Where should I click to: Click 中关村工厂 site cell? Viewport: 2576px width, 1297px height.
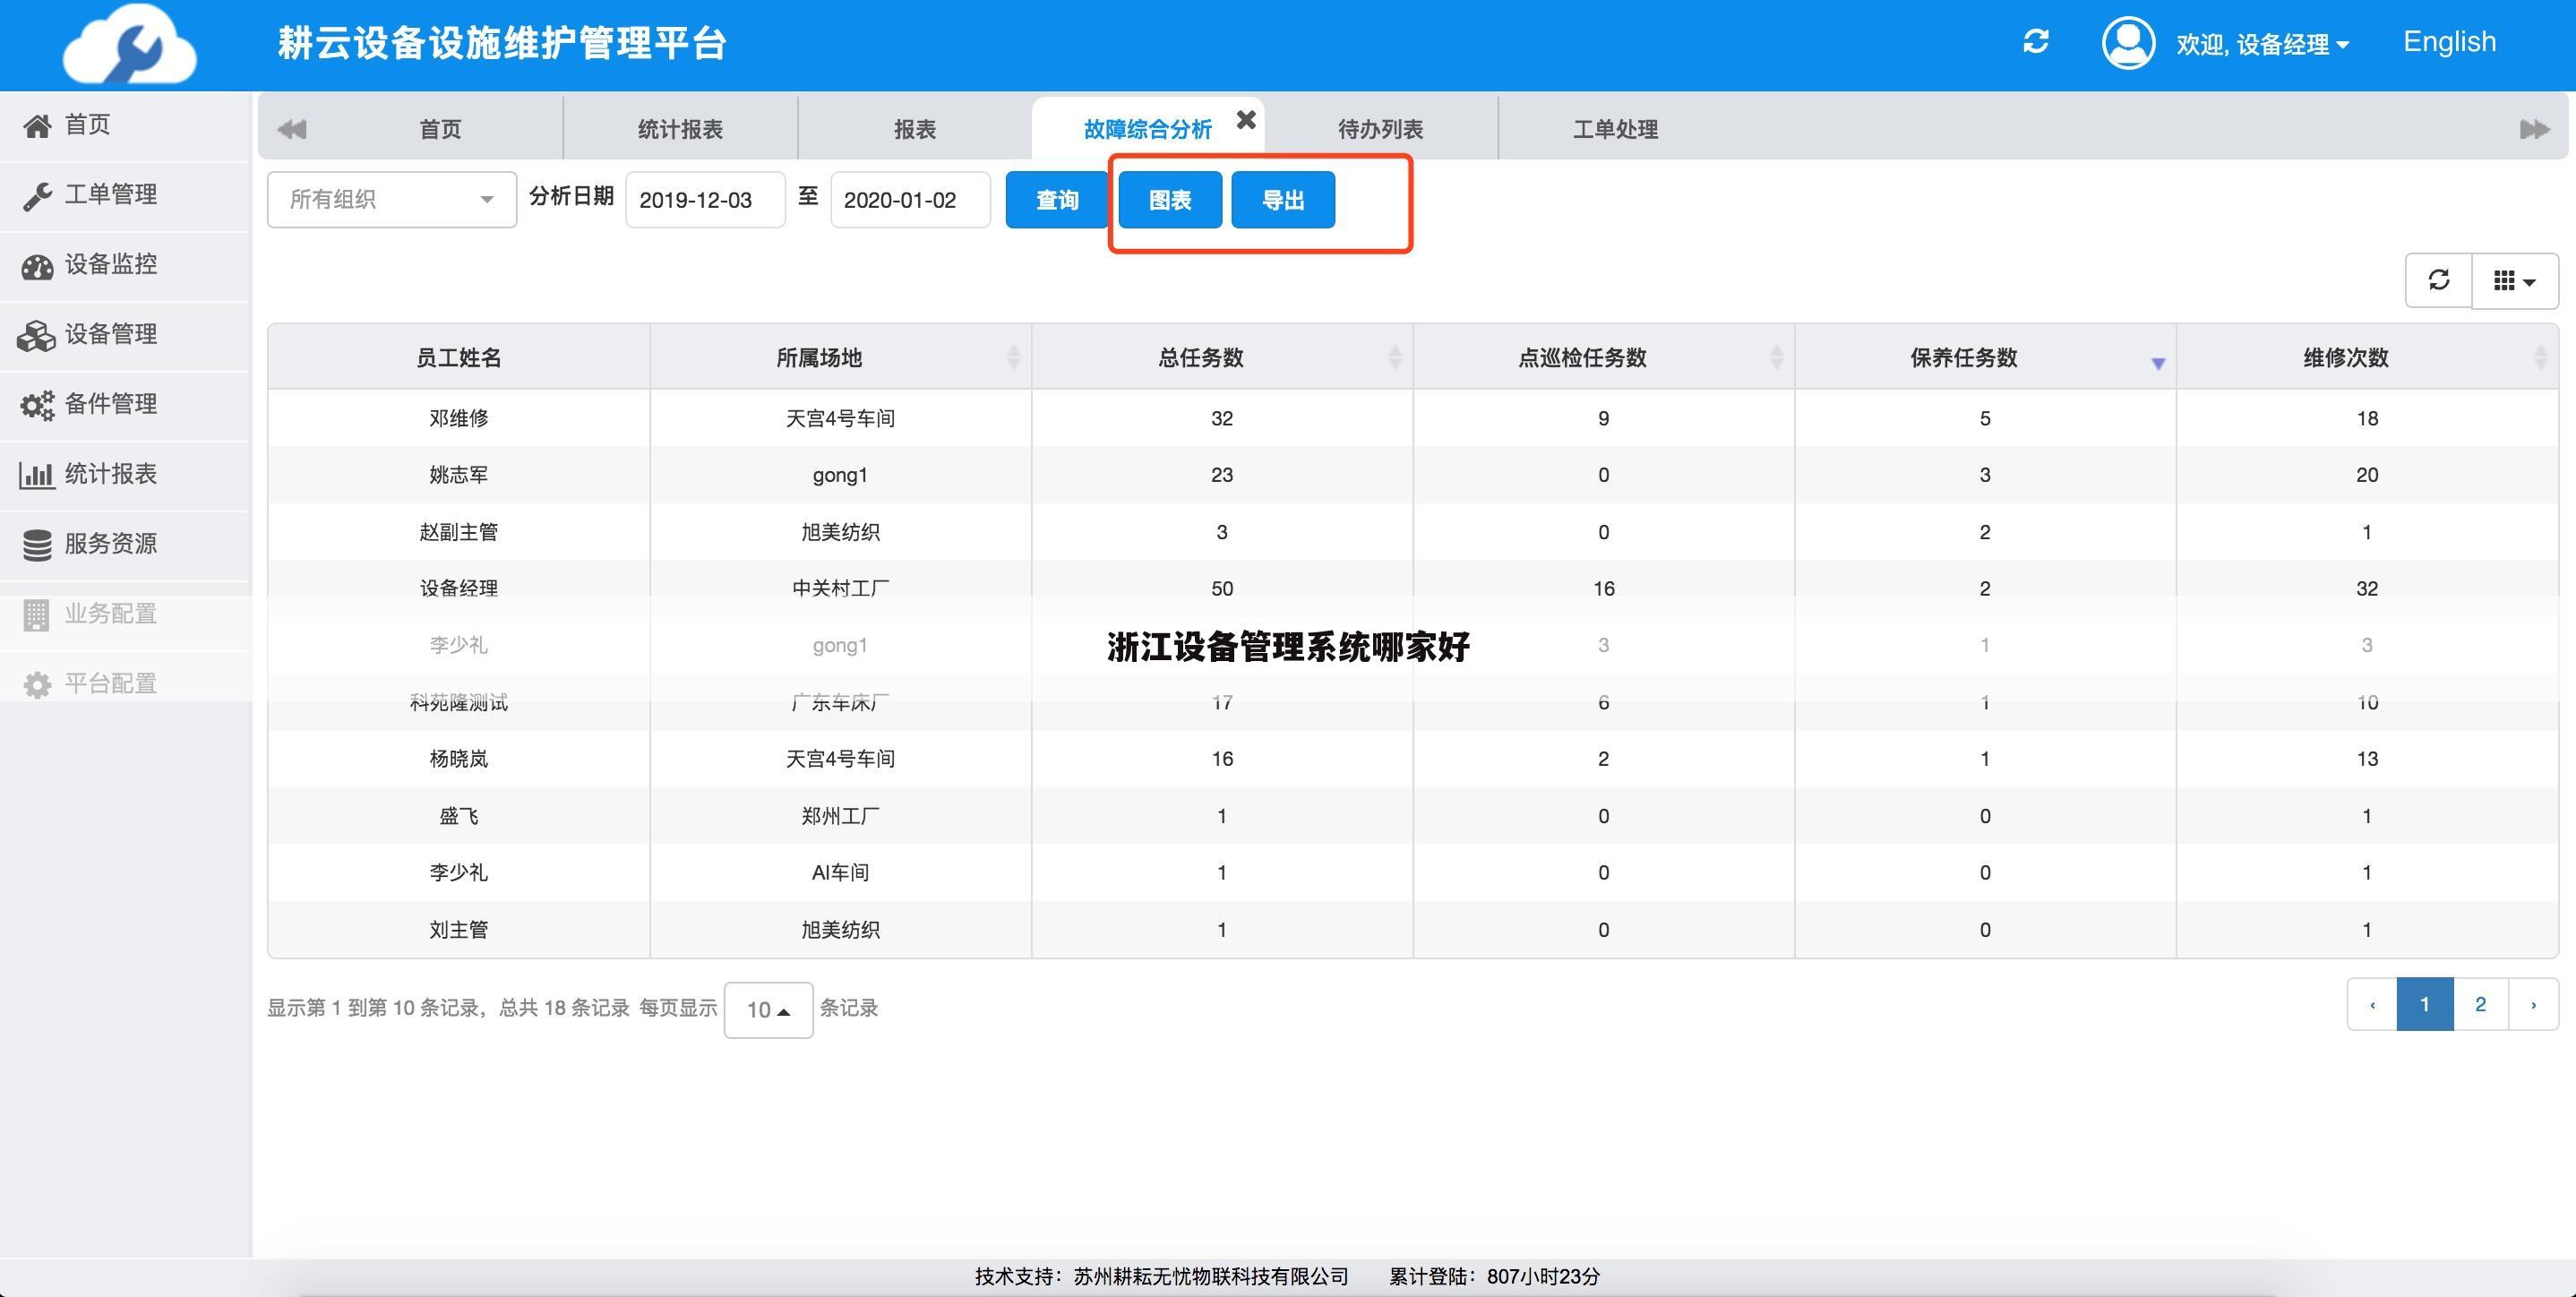point(840,588)
